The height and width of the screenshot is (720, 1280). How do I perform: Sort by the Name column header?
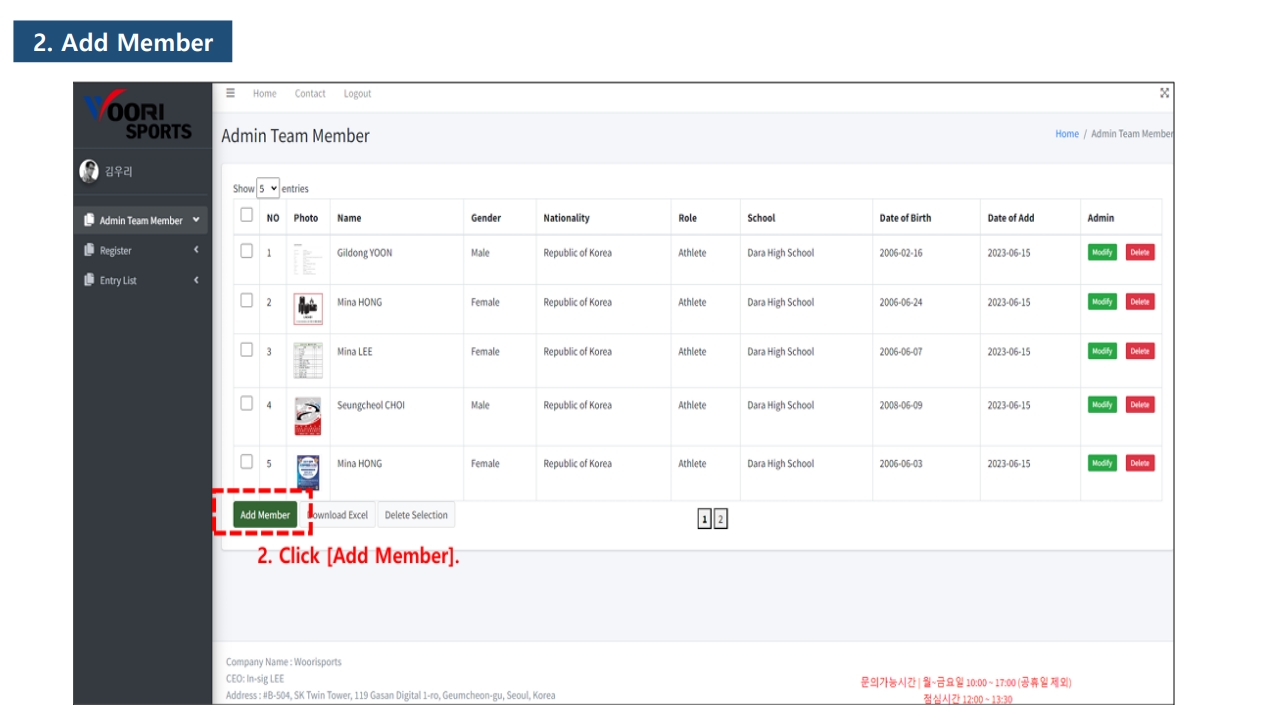349,218
